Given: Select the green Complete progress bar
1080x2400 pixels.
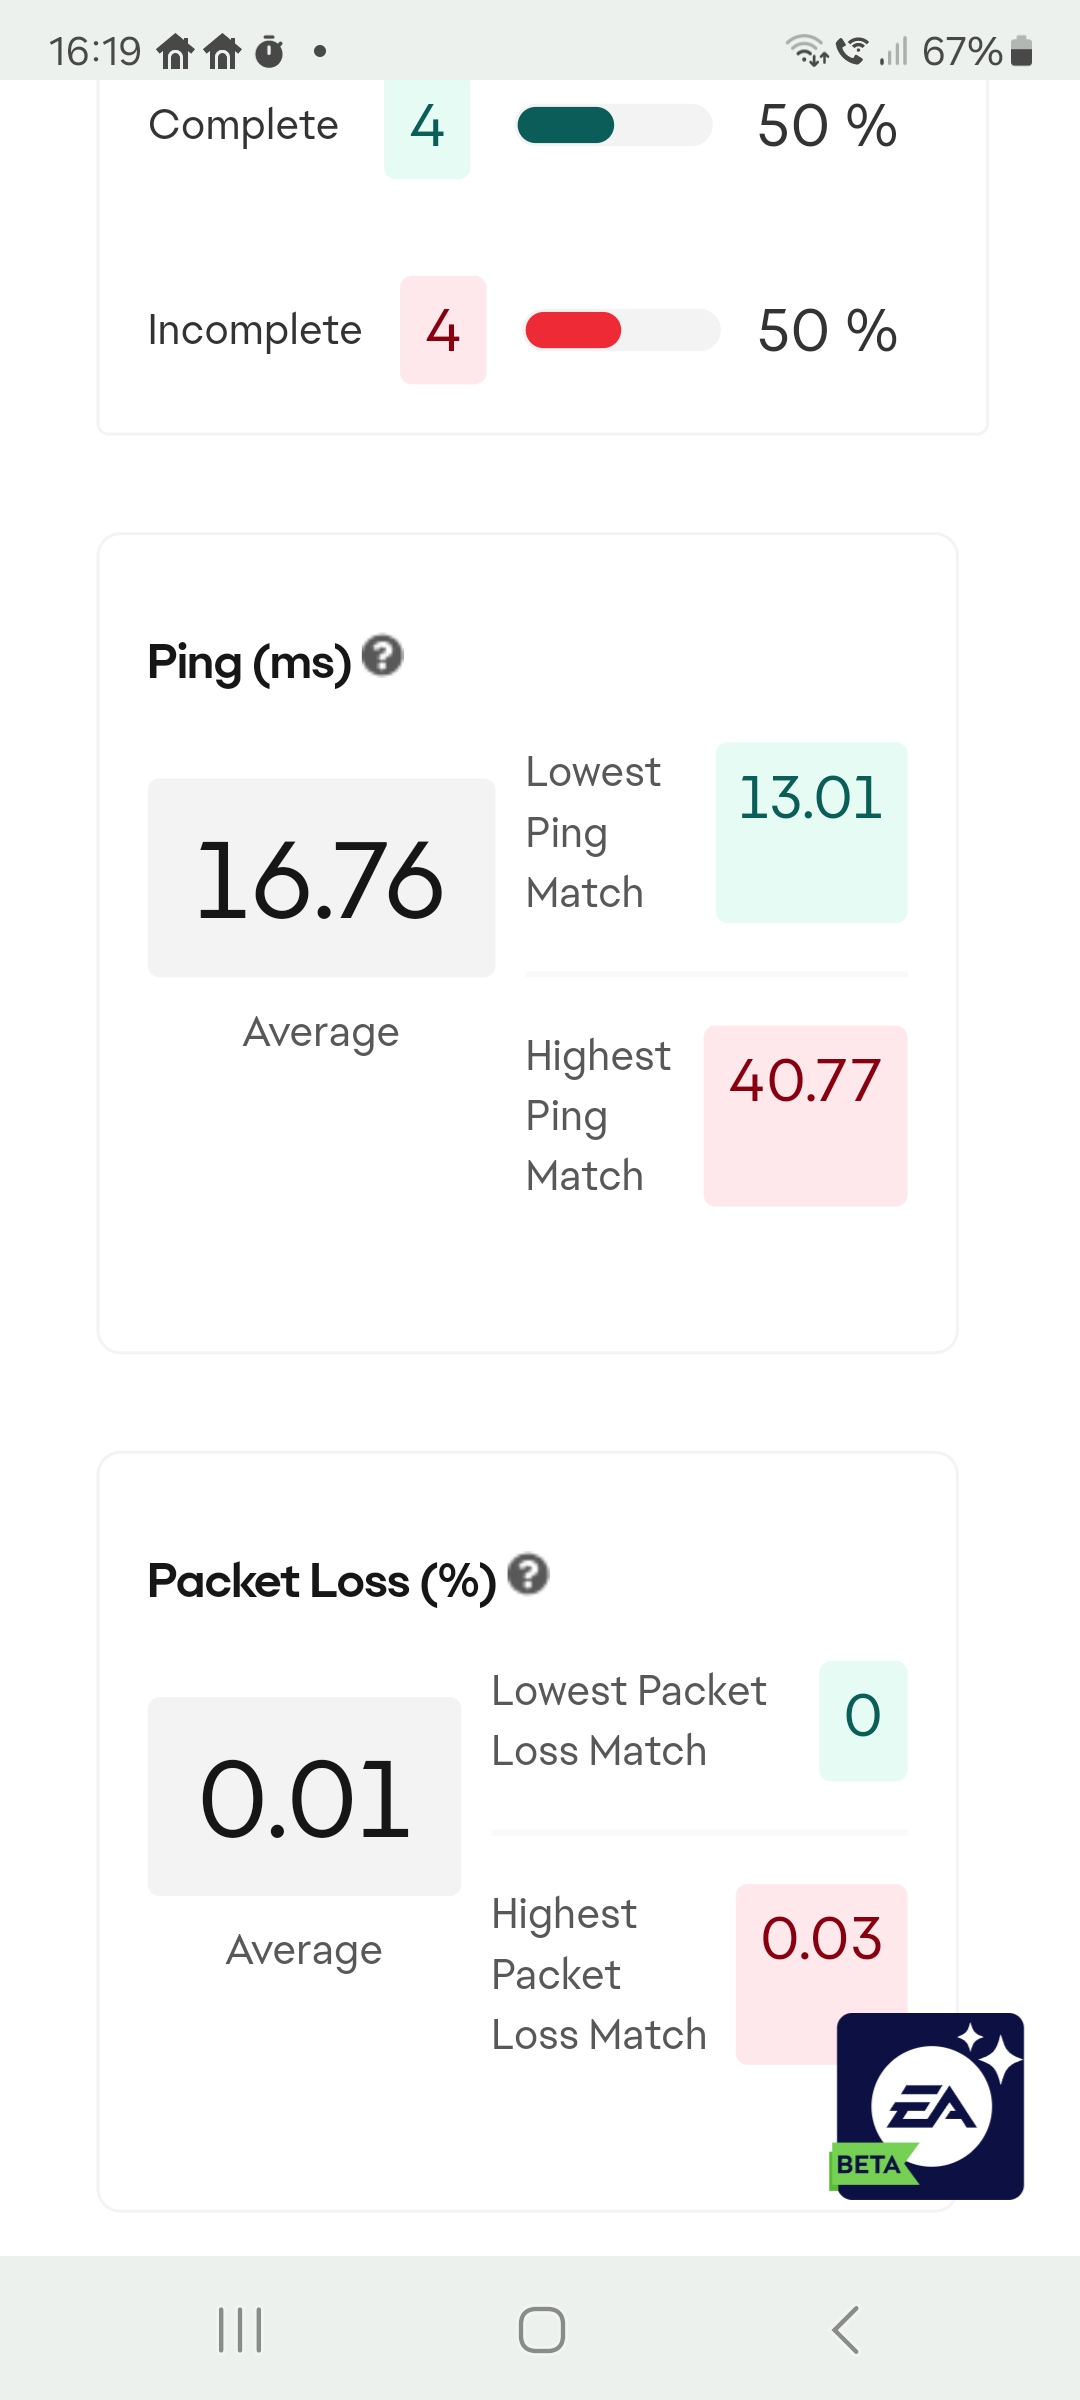Looking at the screenshot, I should (x=614, y=125).
